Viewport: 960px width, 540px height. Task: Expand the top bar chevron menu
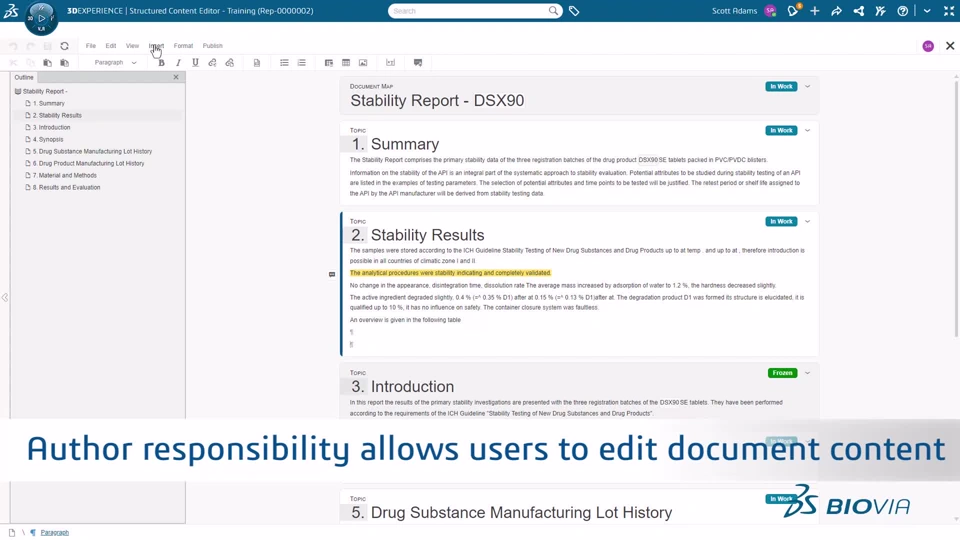[927, 11]
